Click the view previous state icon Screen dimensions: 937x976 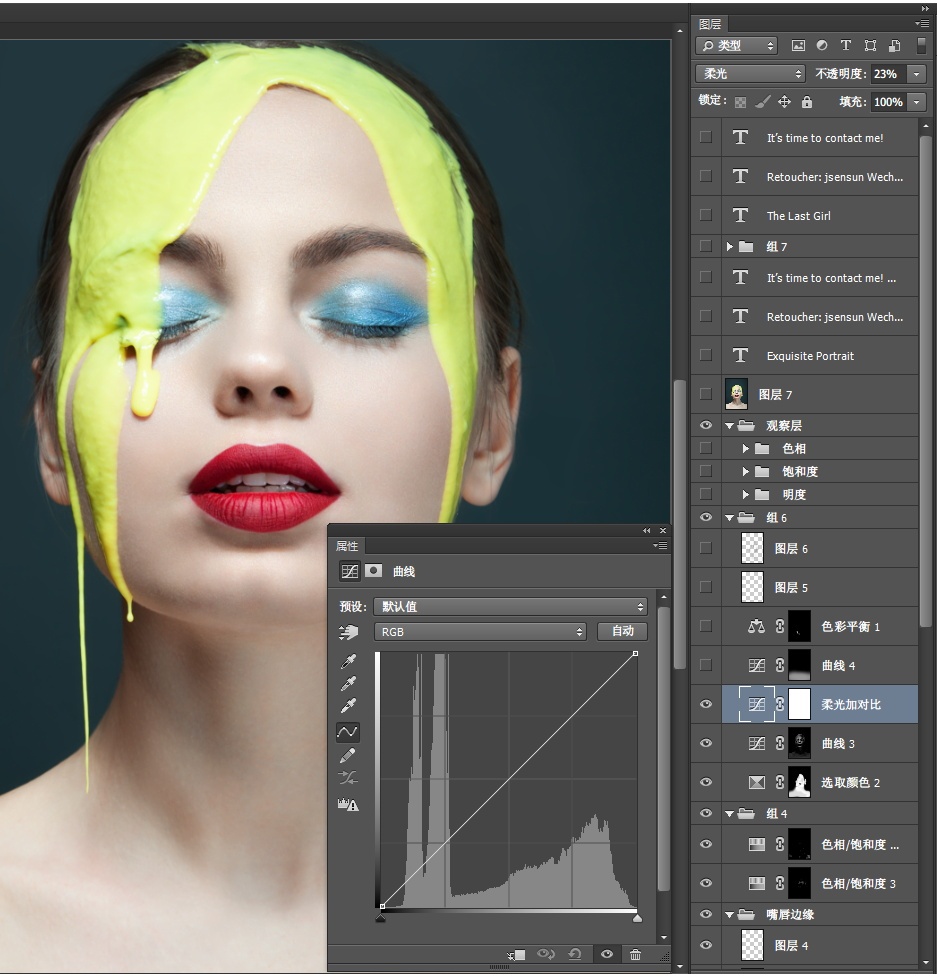click(546, 954)
